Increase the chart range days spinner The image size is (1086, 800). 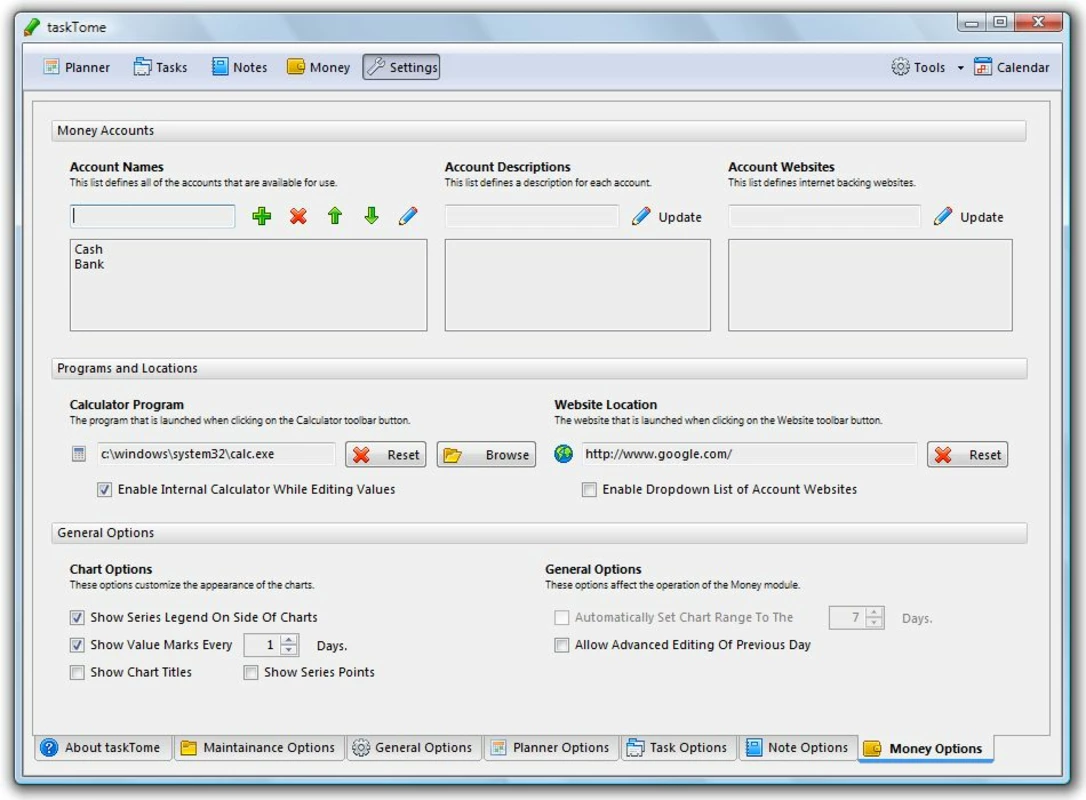click(x=875, y=612)
